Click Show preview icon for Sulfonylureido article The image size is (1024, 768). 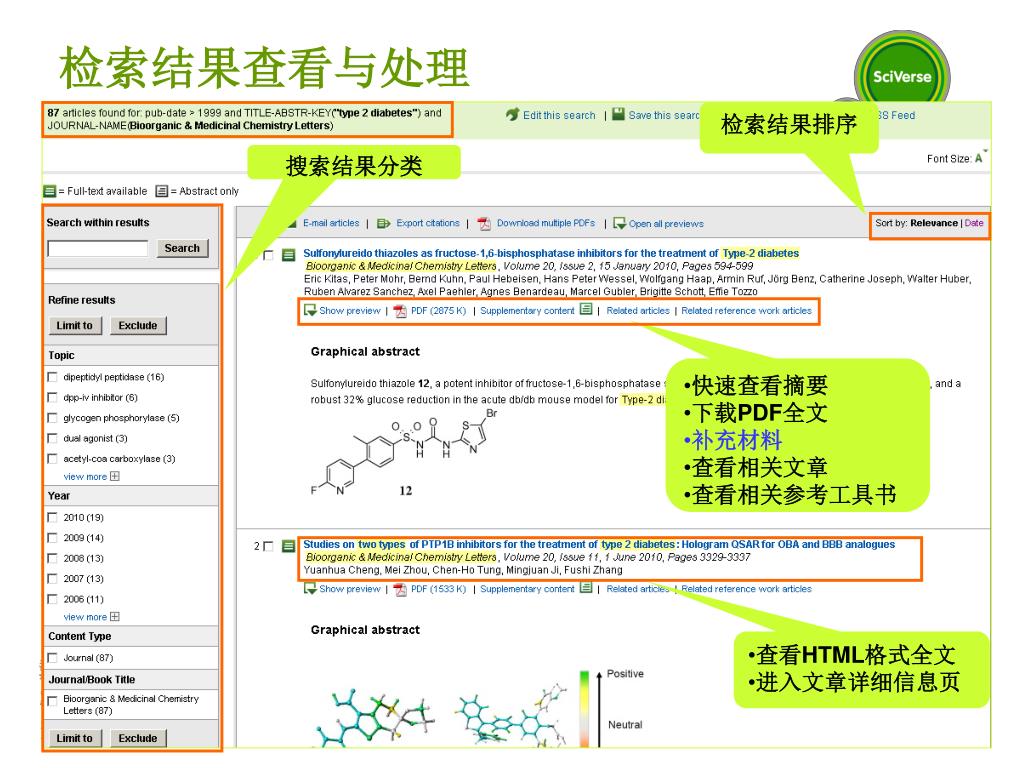(x=310, y=311)
